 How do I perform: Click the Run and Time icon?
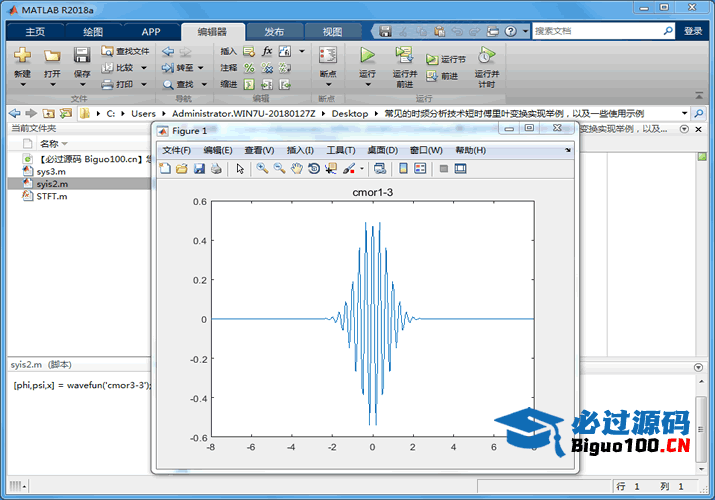point(487,55)
